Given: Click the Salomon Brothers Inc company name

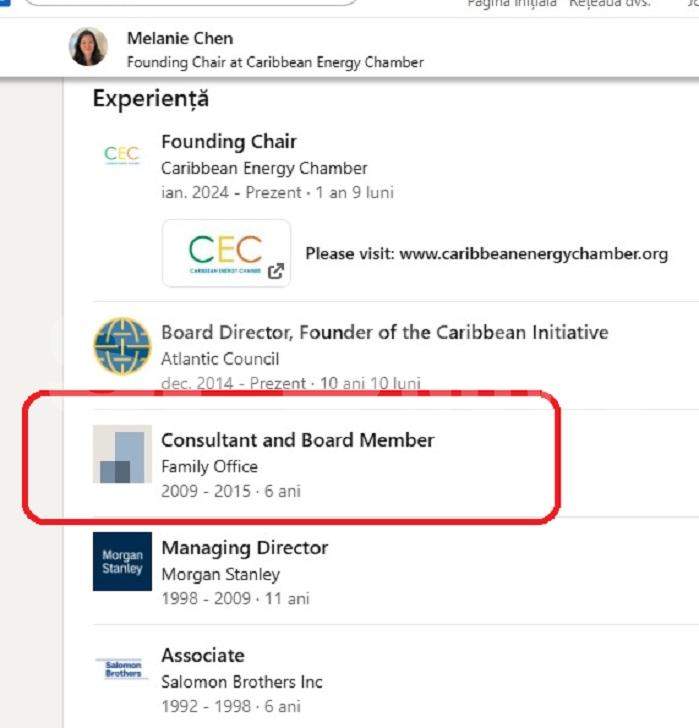Looking at the screenshot, I should pyautogui.click(x=242, y=682).
